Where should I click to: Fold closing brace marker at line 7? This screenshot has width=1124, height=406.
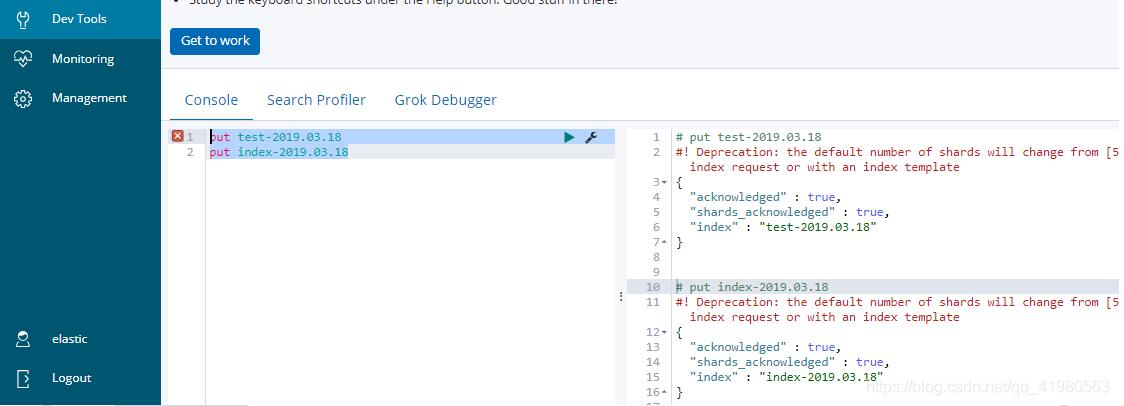coord(663,242)
